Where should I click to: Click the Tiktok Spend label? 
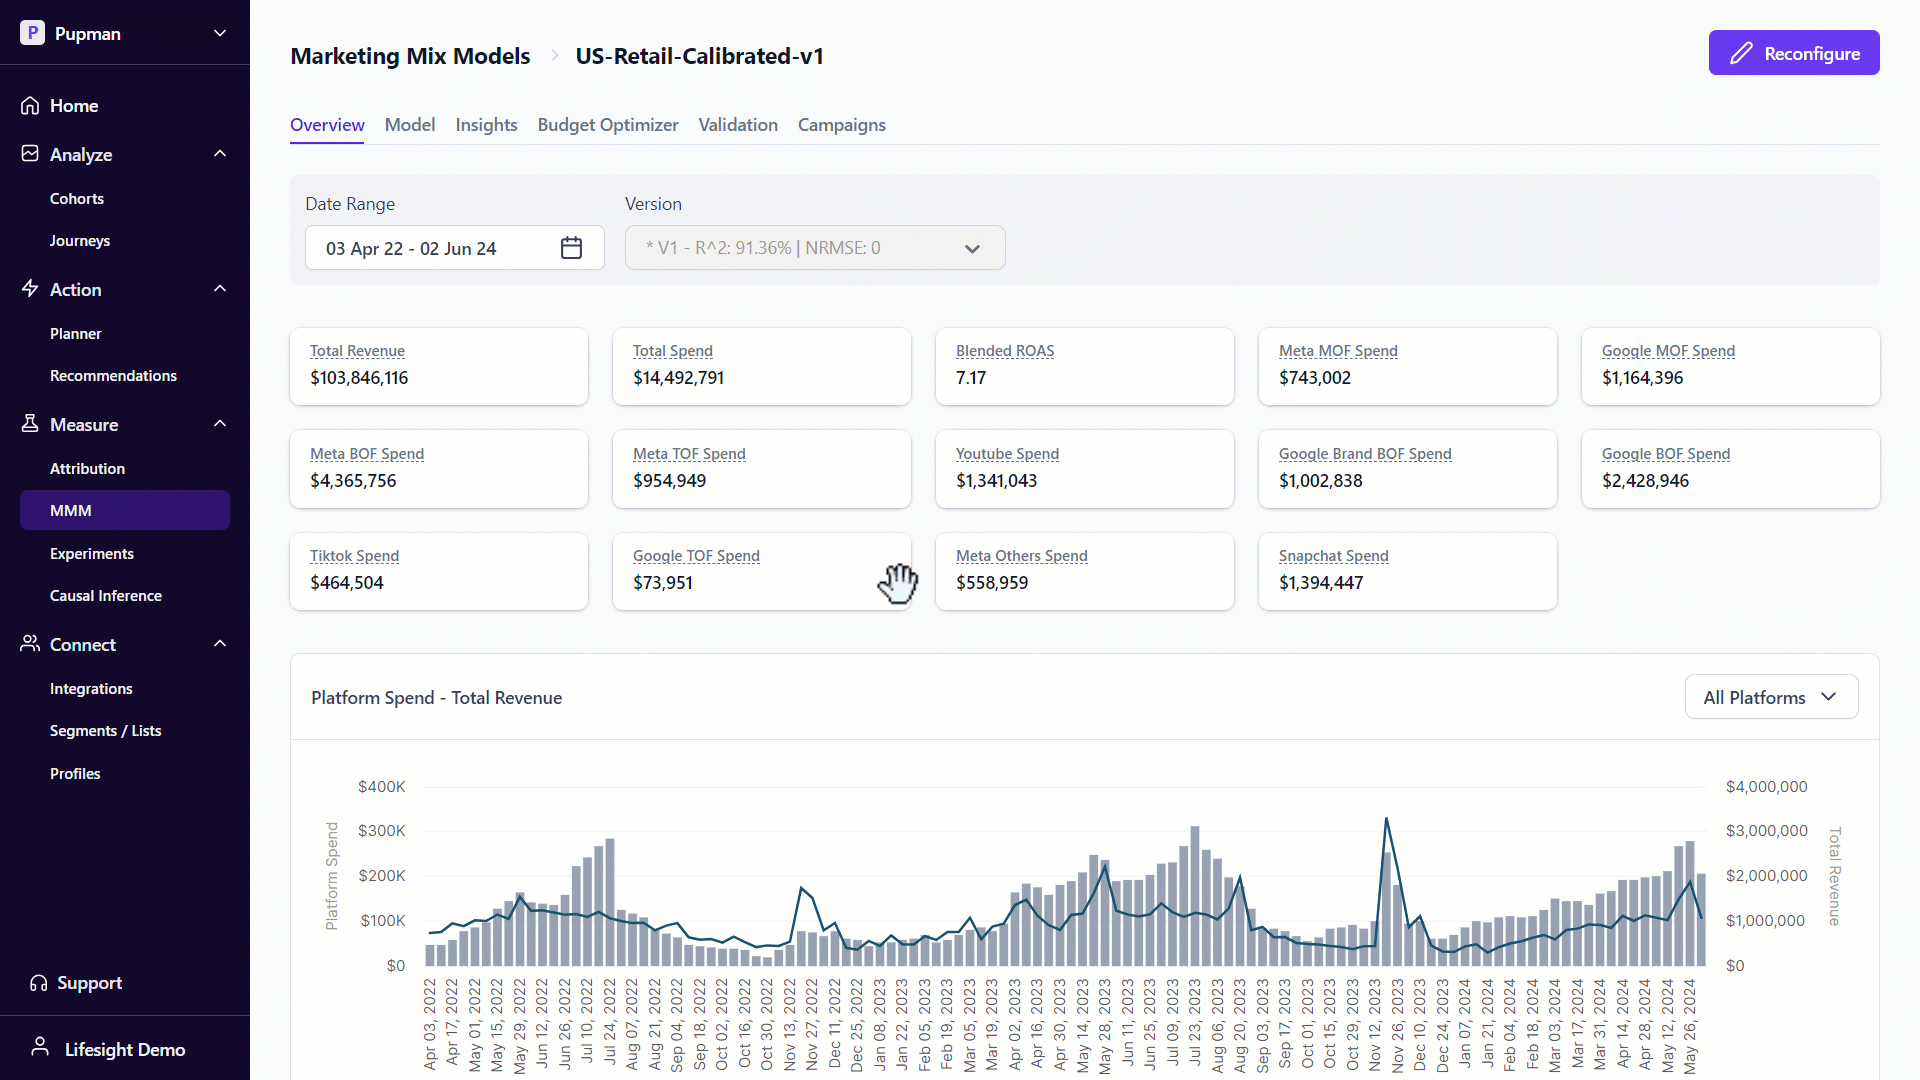pyautogui.click(x=354, y=556)
